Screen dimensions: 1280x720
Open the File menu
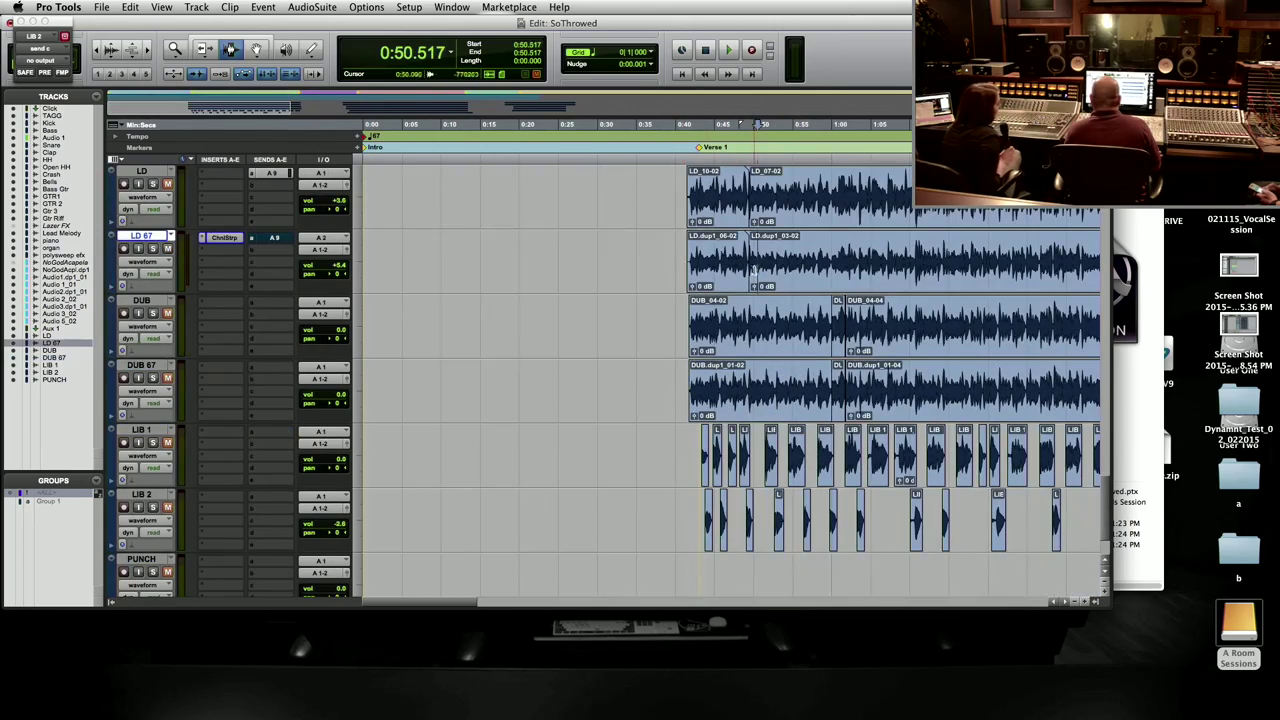pos(101,7)
